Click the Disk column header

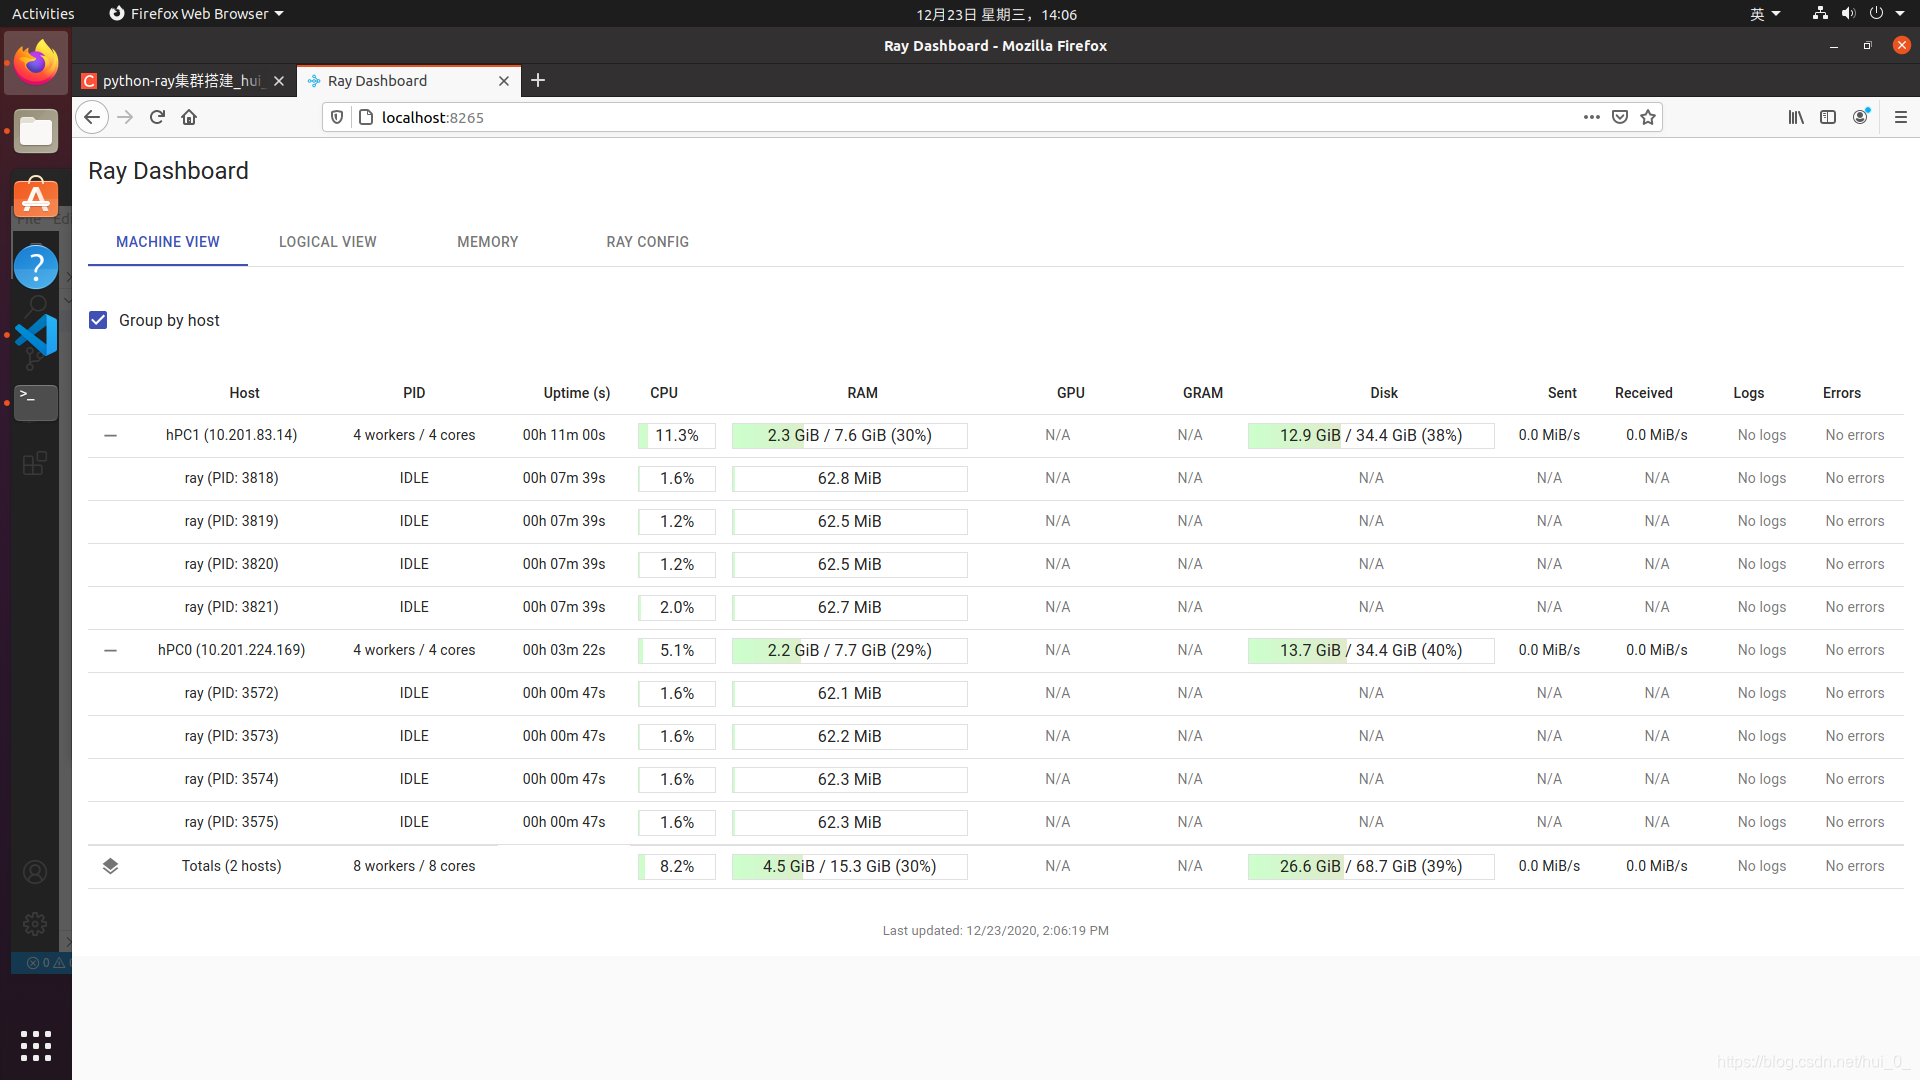(x=1384, y=393)
